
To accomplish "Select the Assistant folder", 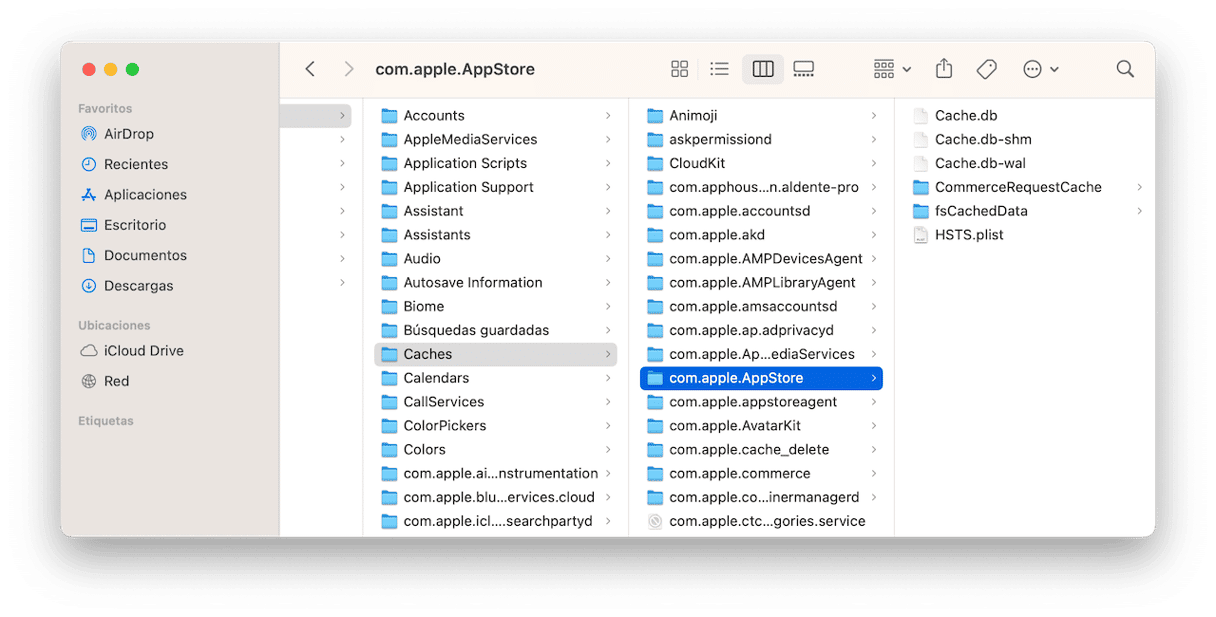I will (x=496, y=211).
